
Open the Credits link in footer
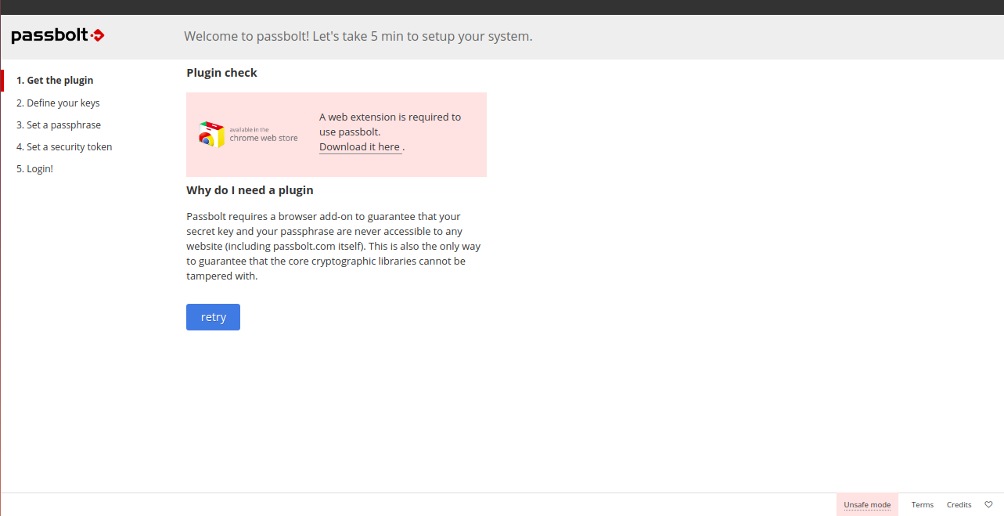(959, 504)
